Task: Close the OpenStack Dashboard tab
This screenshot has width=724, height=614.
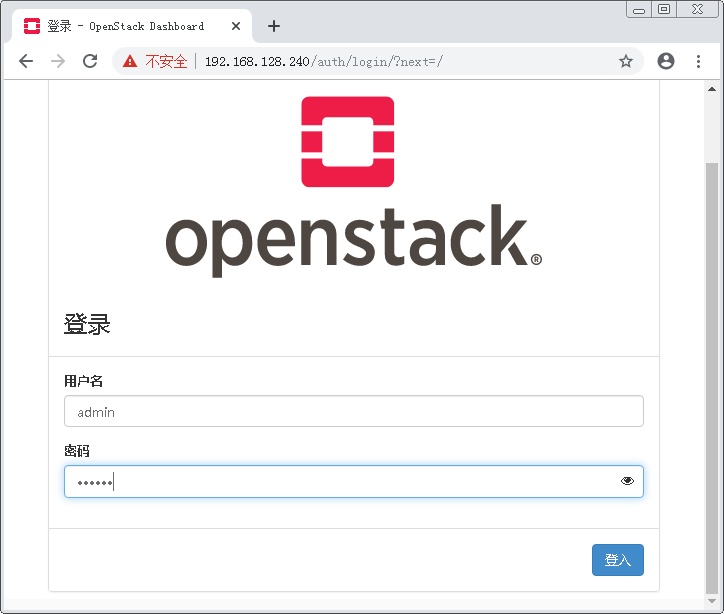Action: pos(236,26)
